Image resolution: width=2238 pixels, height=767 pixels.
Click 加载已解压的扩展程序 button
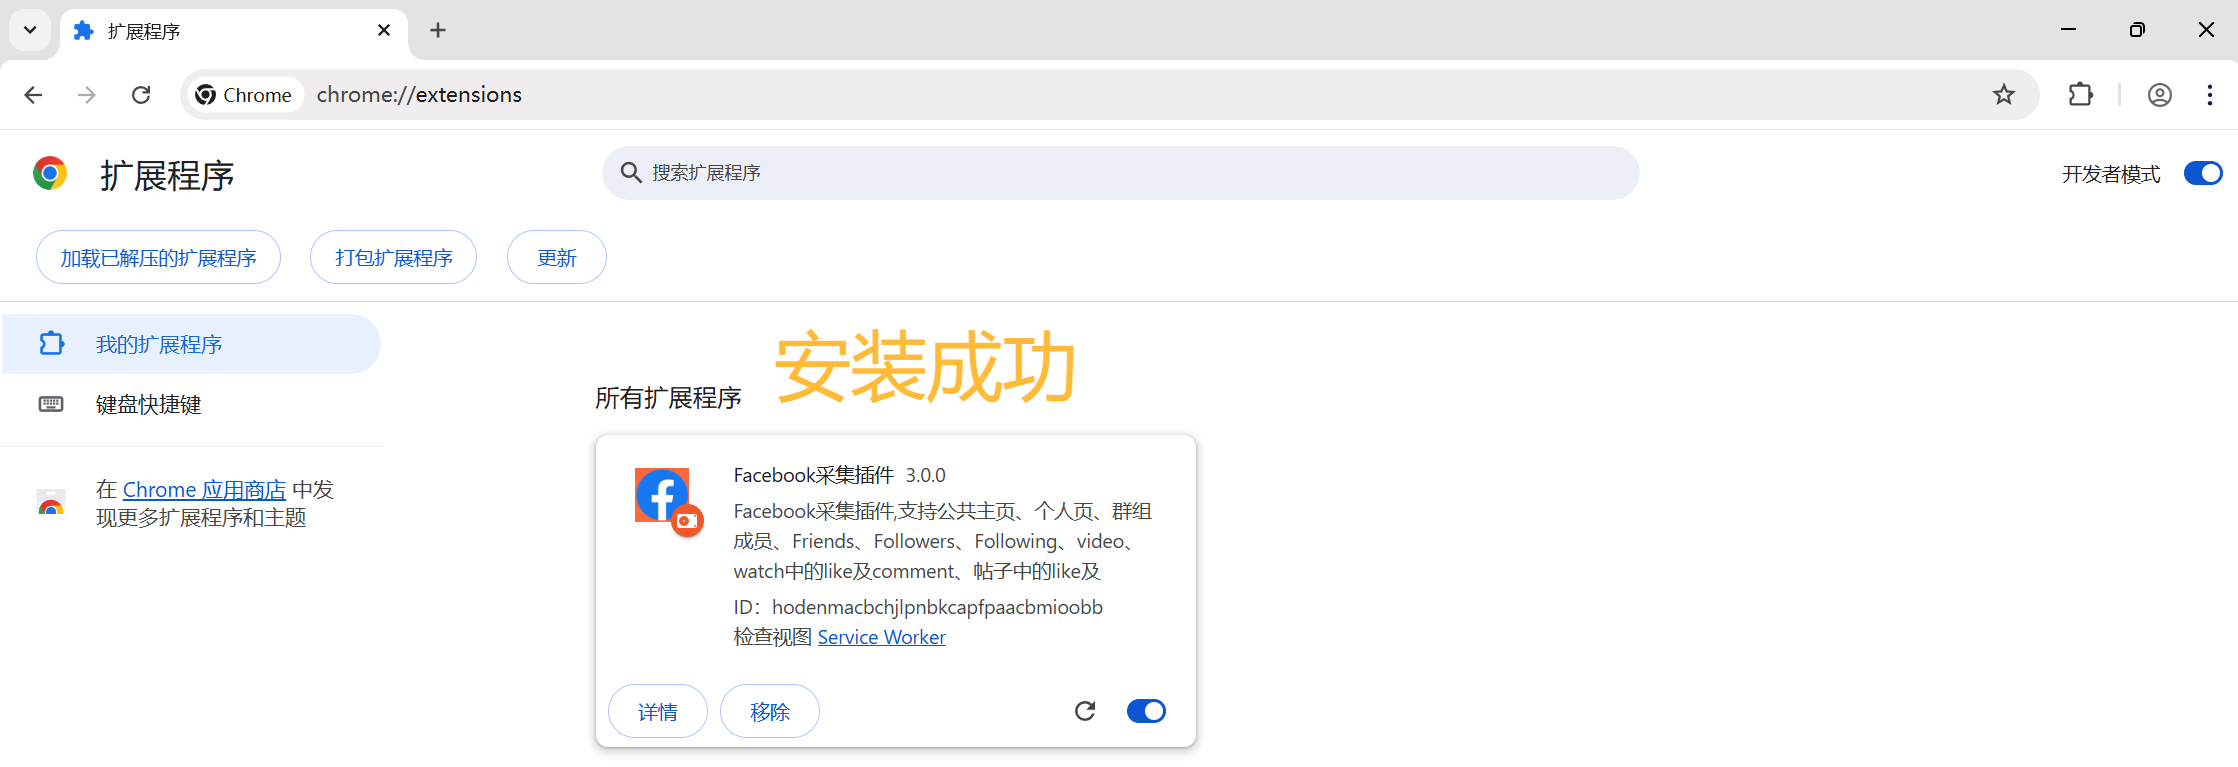158,258
